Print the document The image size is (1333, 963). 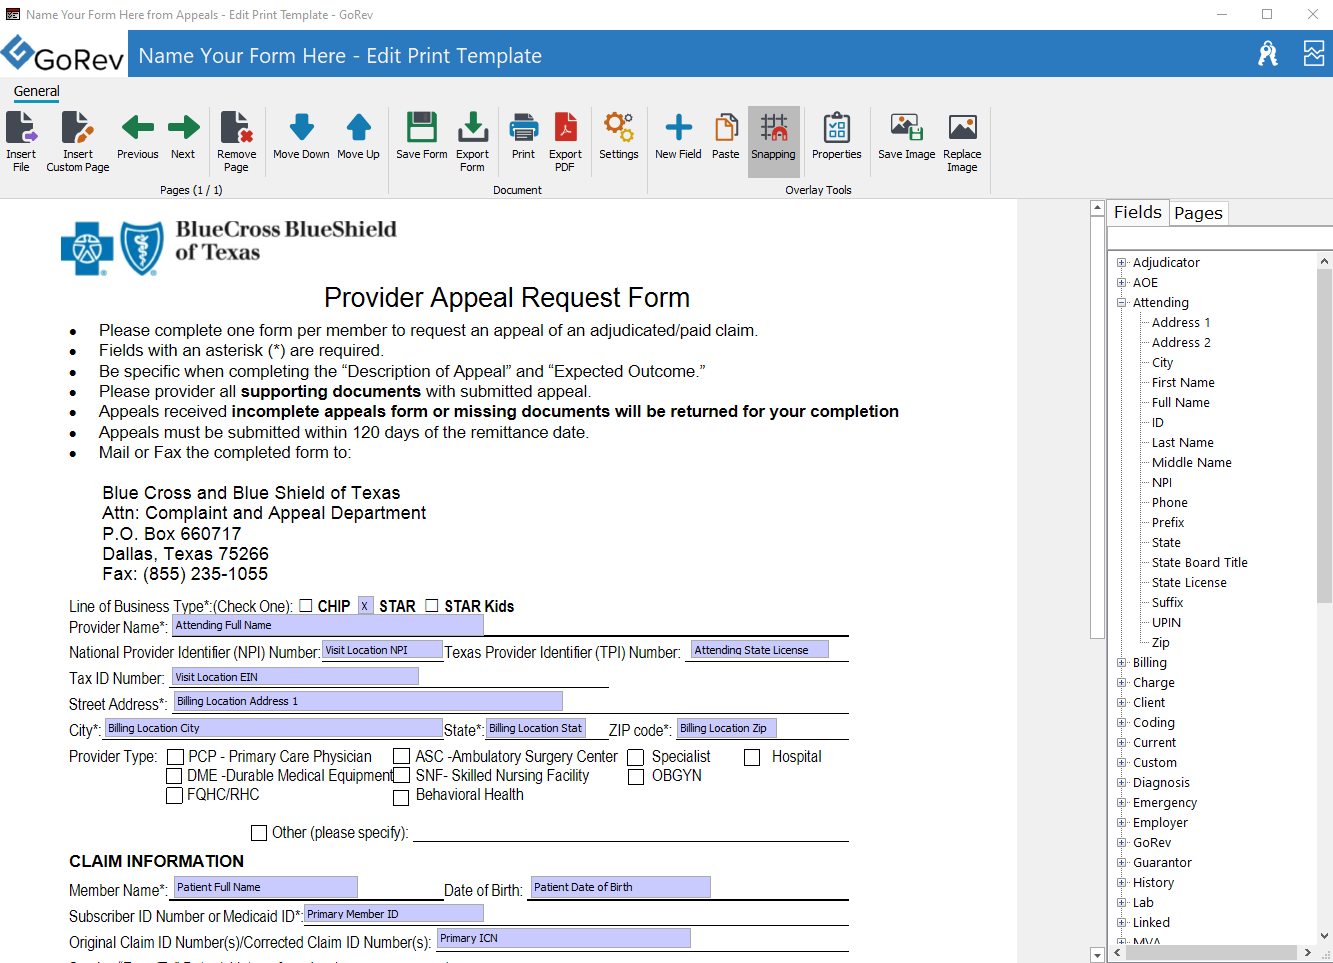523,135
